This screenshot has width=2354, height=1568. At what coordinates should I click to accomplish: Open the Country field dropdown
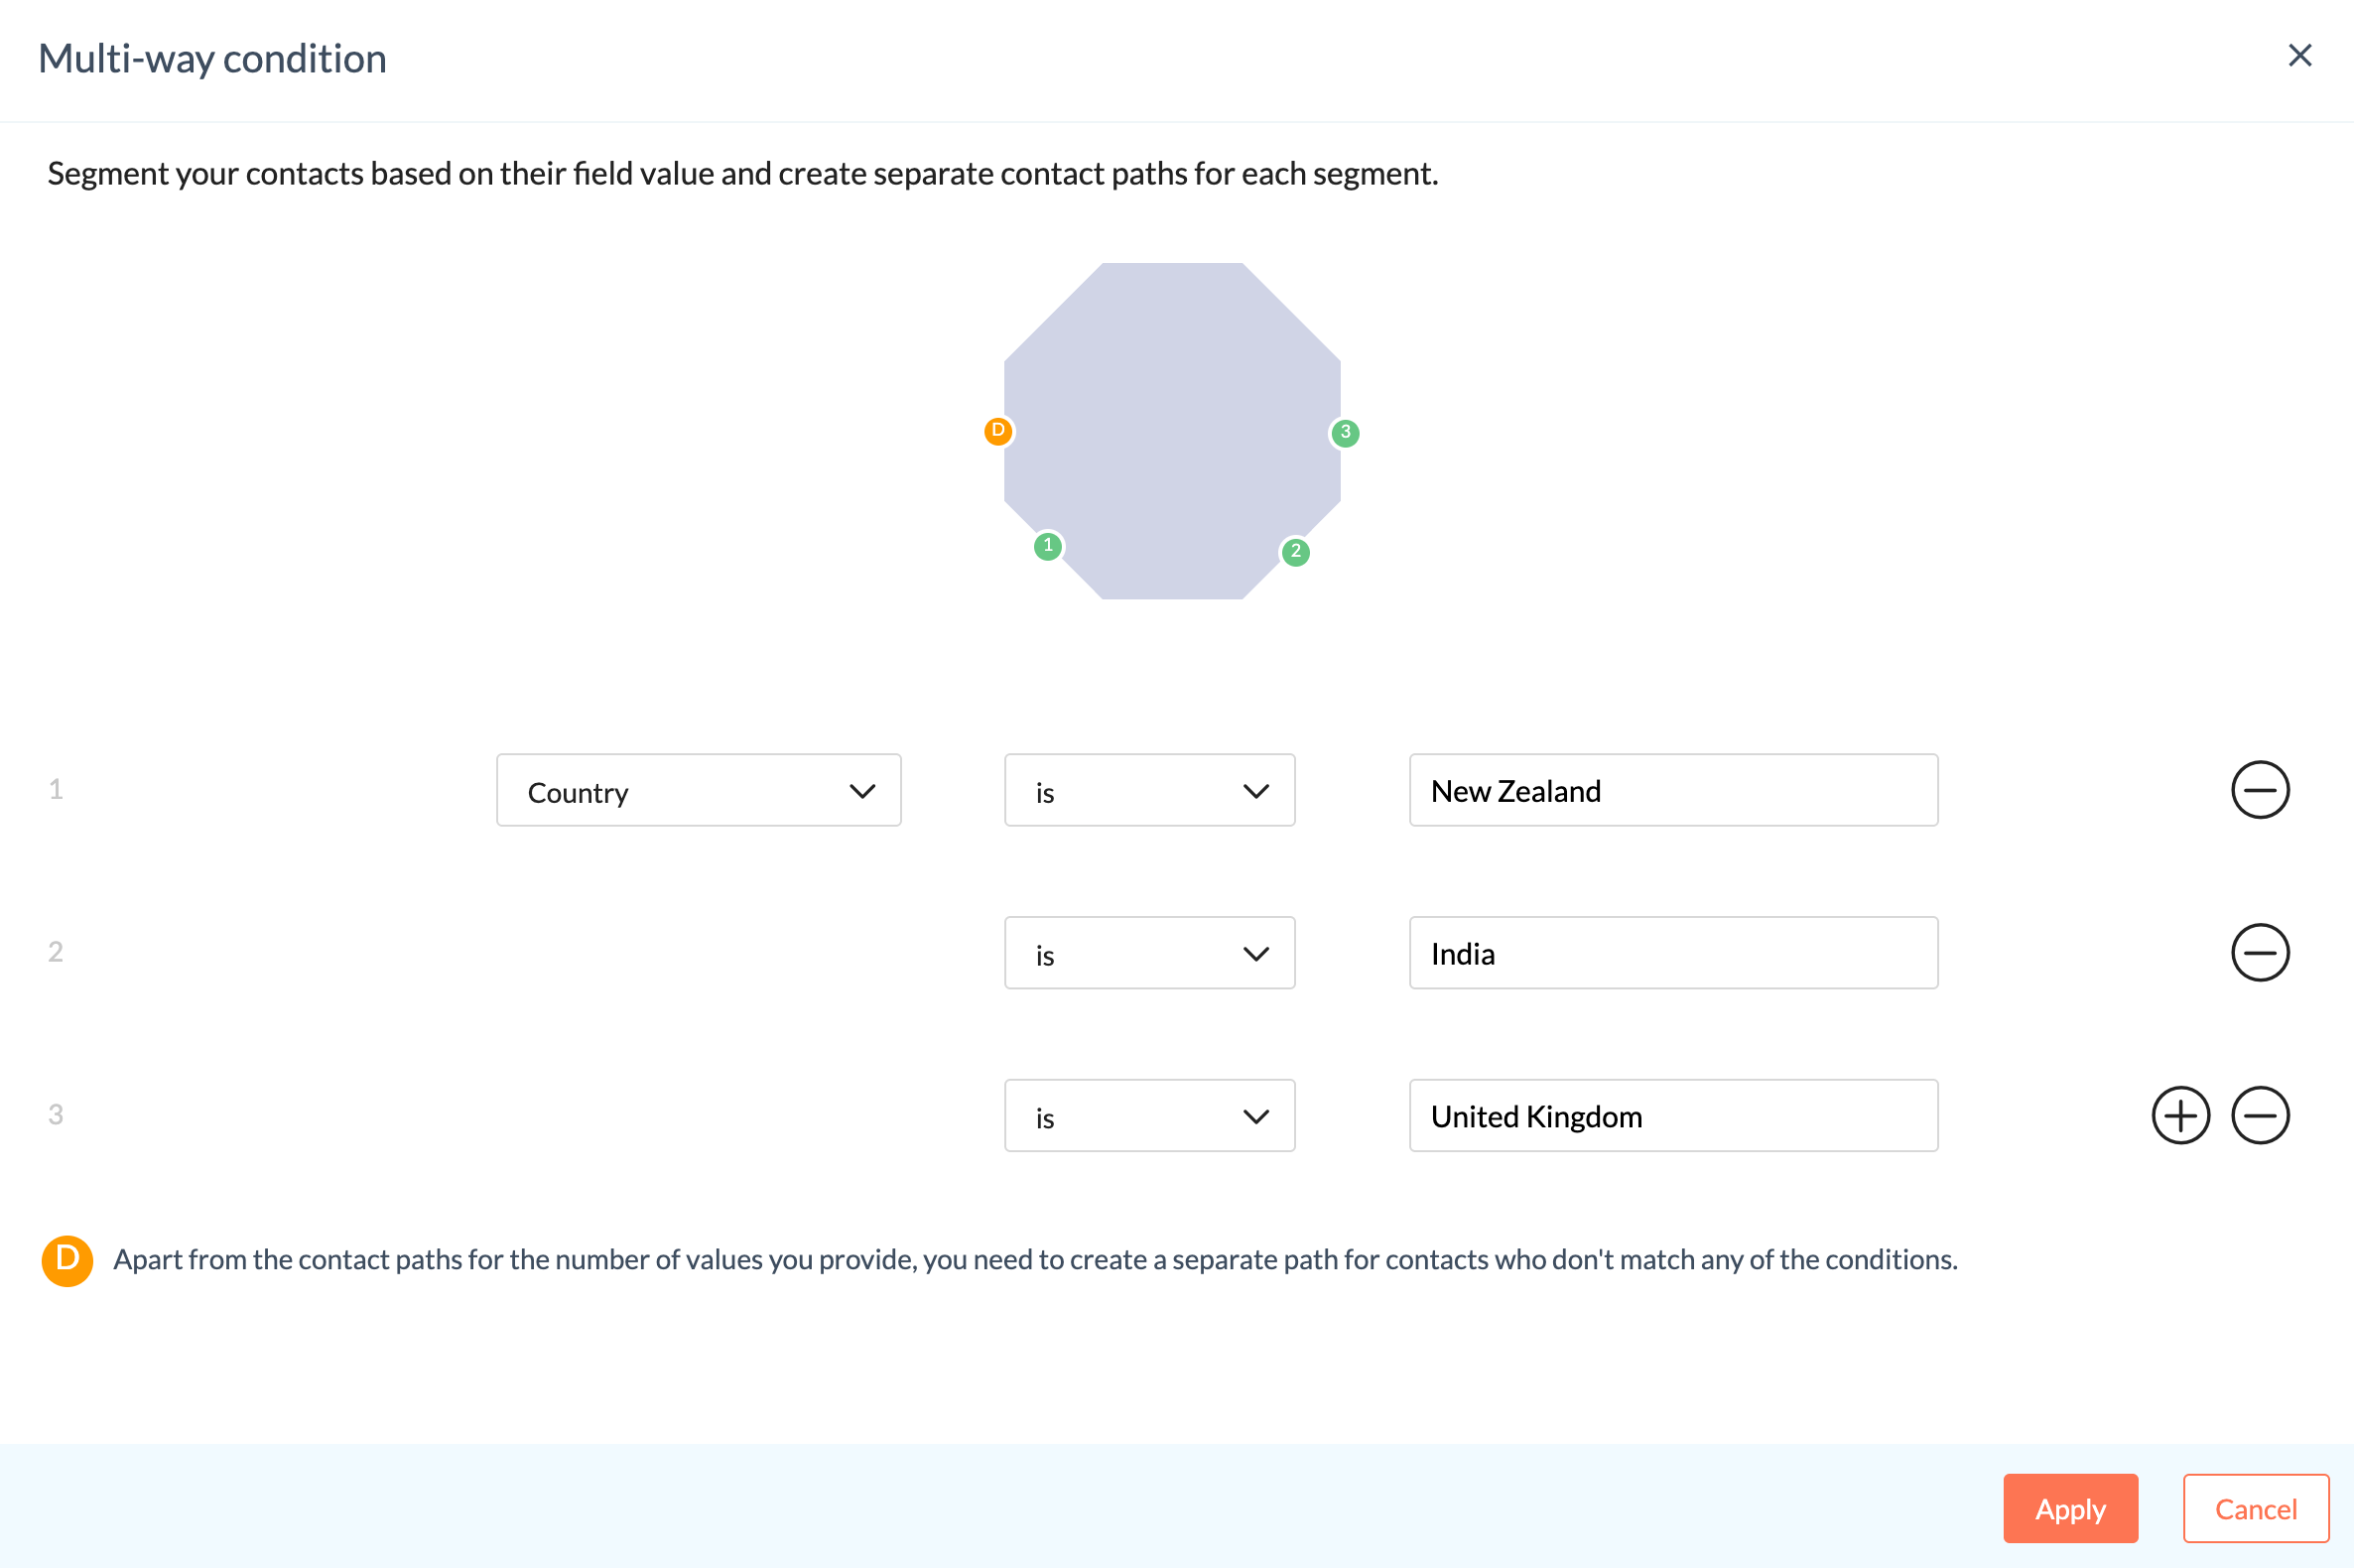point(698,791)
